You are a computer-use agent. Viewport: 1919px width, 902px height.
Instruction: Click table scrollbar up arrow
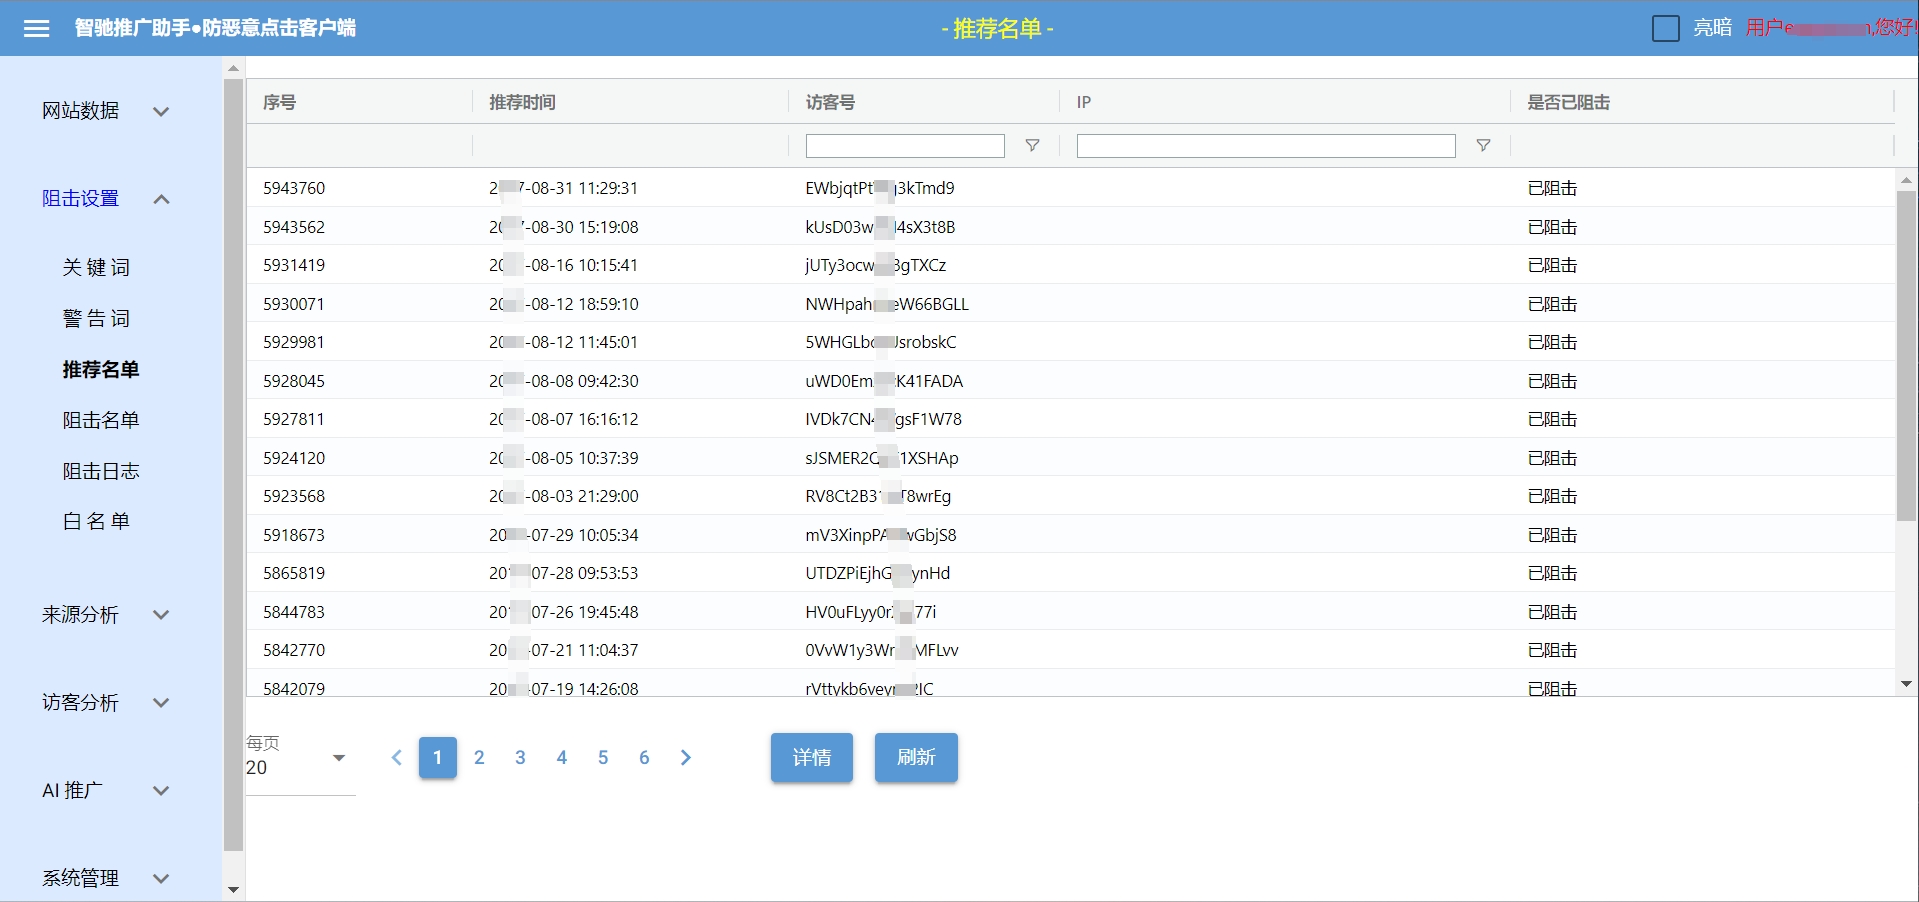click(1906, 180)
